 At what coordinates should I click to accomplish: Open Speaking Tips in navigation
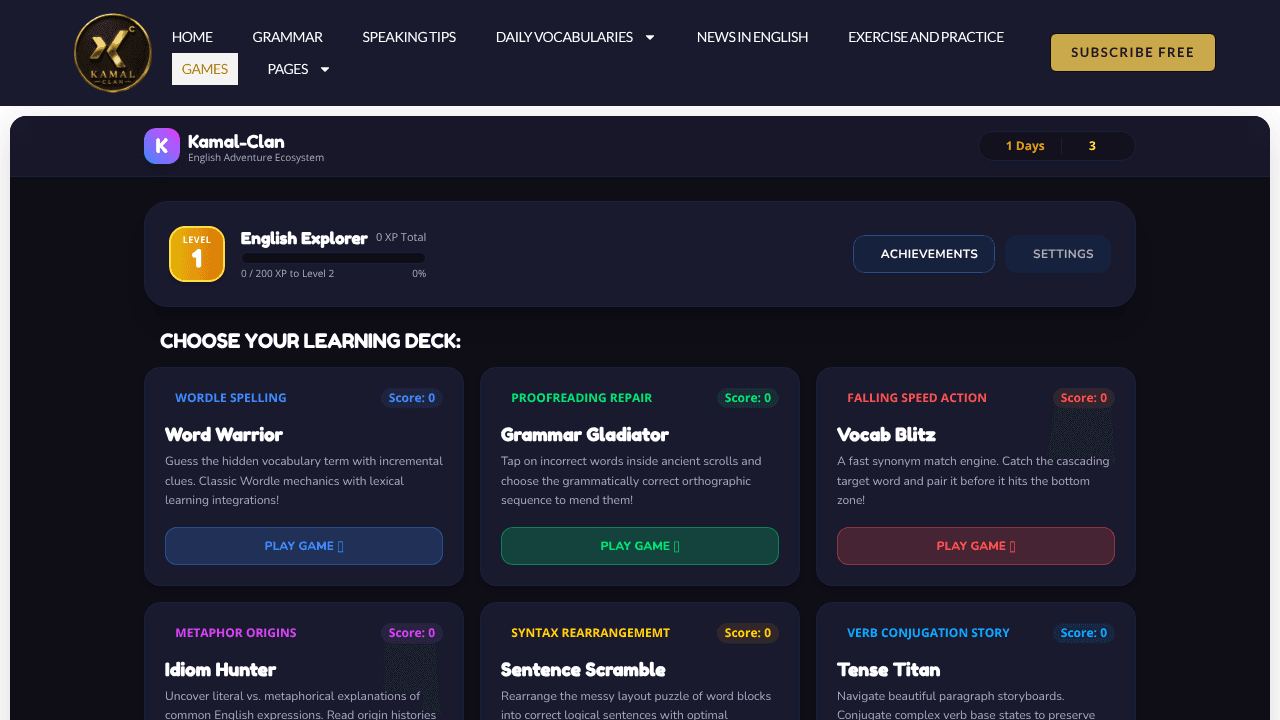409,37
